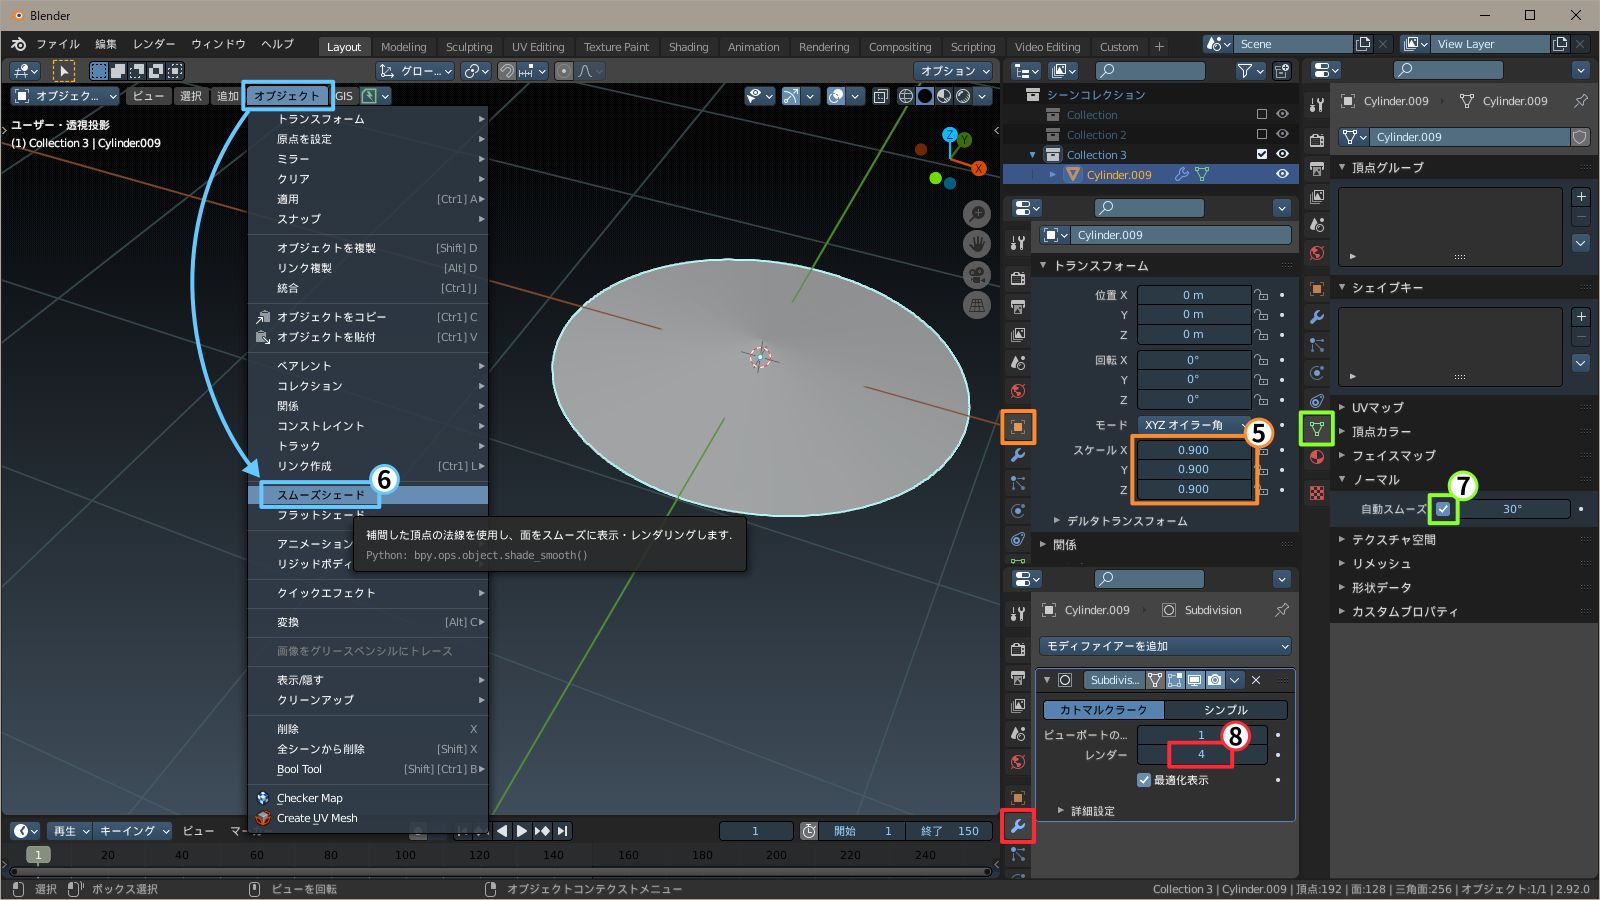Uncheck Collection 3 exclude checkbox in outliner

(x=1261, y=154)
